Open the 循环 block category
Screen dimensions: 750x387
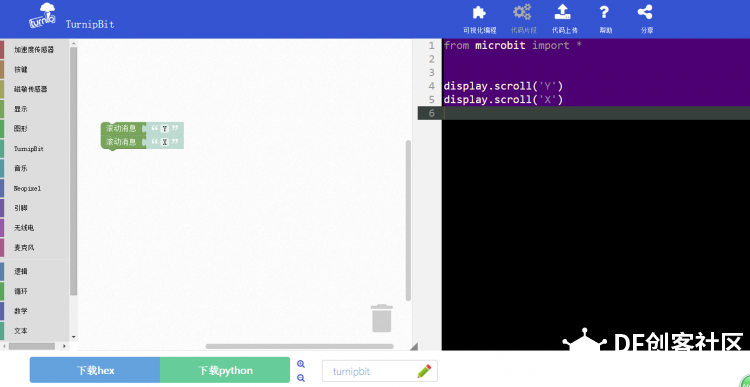pyautogui.click(x=34, y=291)
